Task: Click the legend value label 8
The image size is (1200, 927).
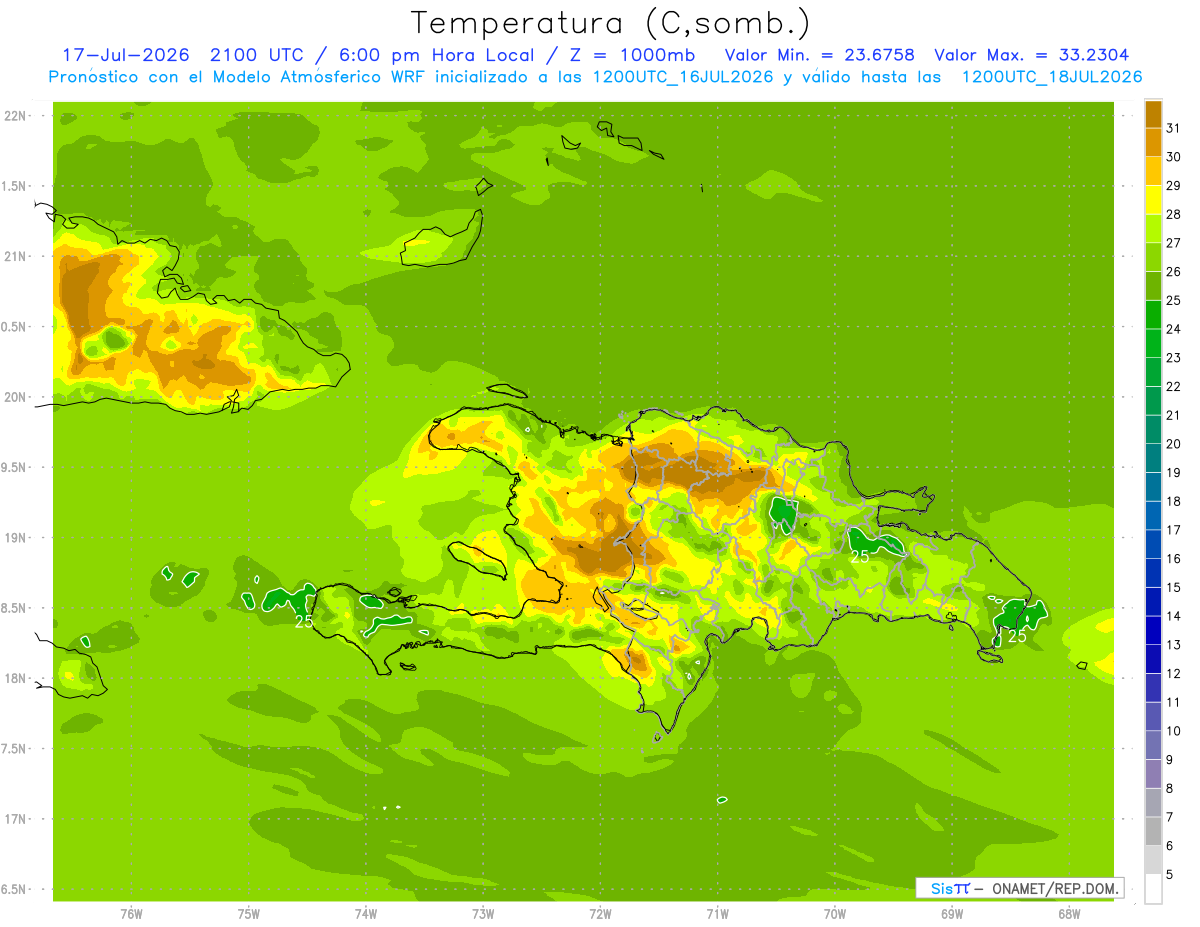Action: tap(1170, 789)
